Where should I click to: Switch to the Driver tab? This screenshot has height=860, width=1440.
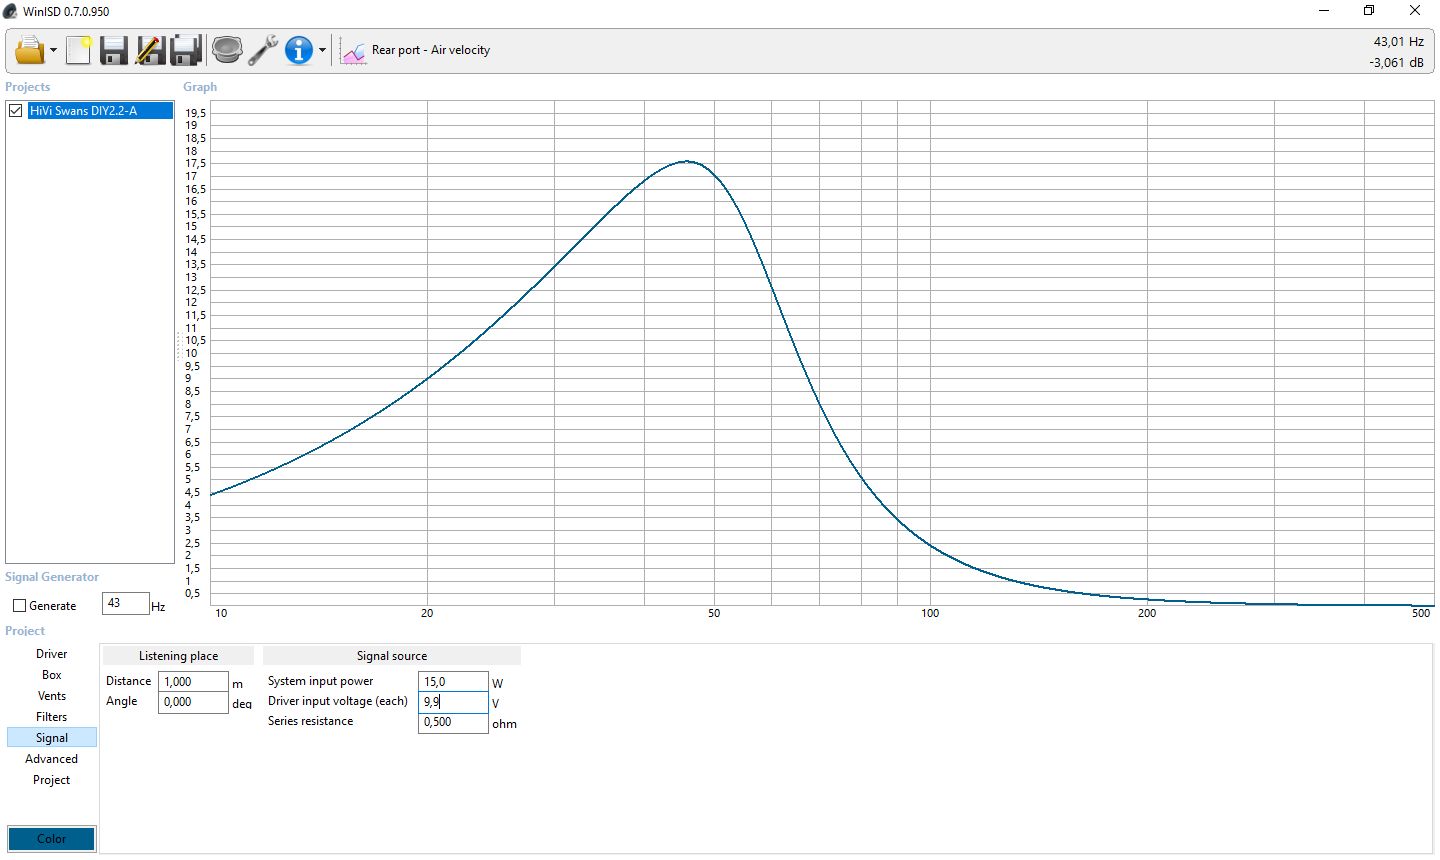click(52, 654)
